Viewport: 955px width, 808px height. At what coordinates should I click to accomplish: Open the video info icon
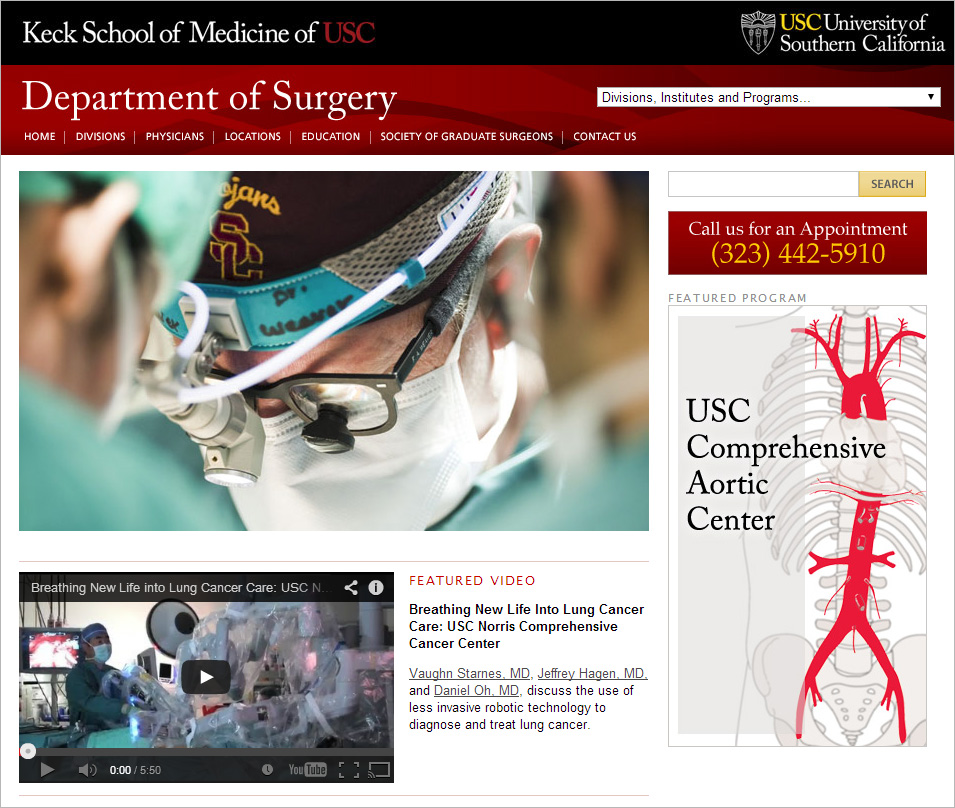pos(376,588)
